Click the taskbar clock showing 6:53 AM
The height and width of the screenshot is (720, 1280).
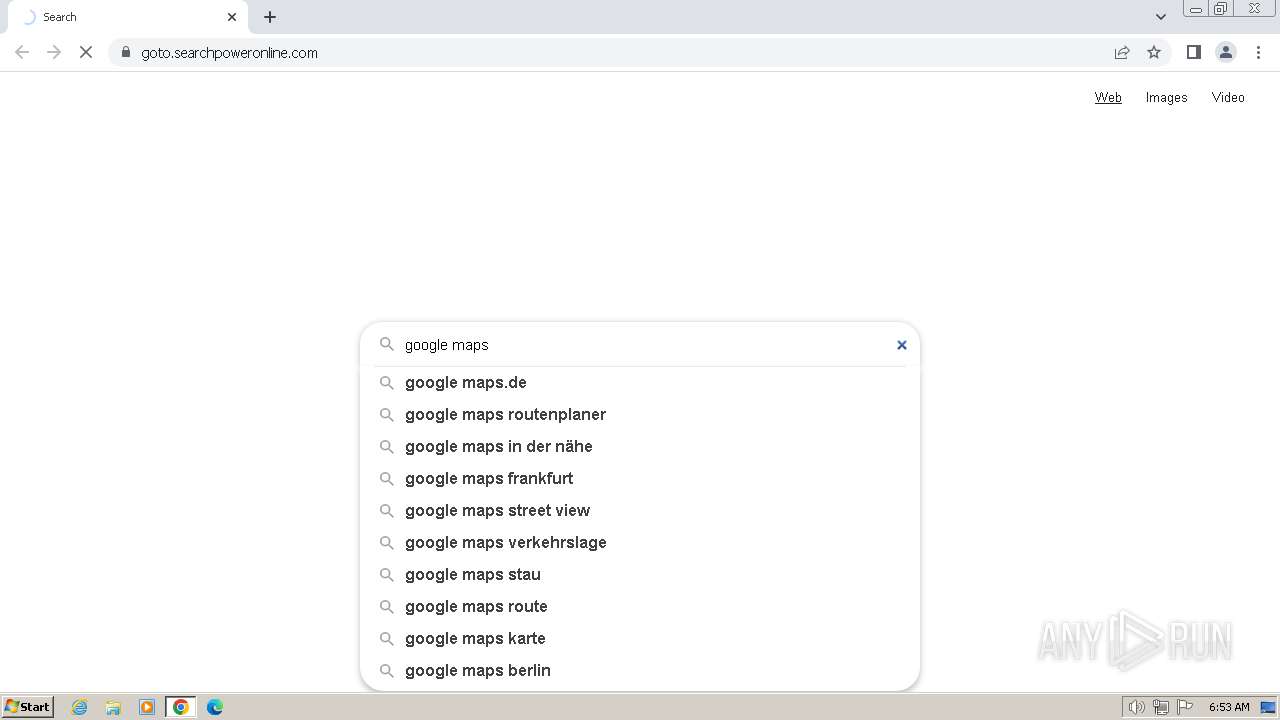[1229, 707]
